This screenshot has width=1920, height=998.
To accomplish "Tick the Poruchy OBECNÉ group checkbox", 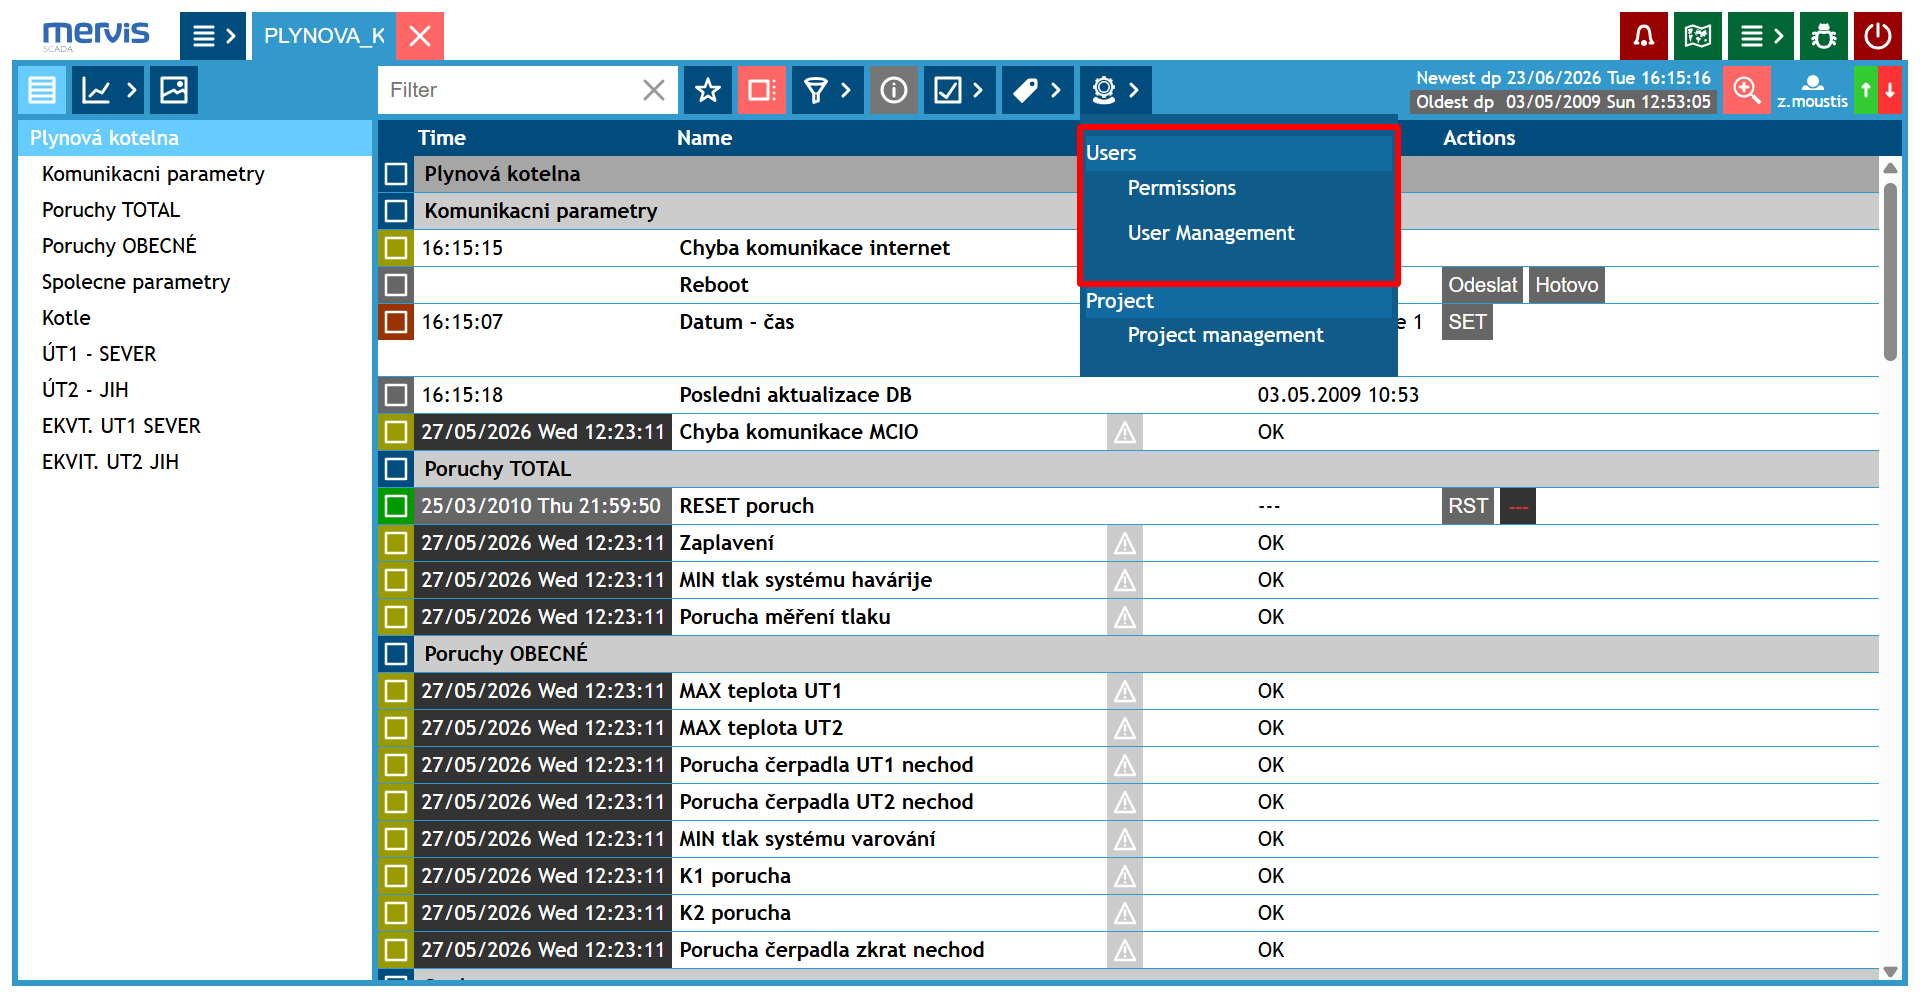I will point(396,654).
